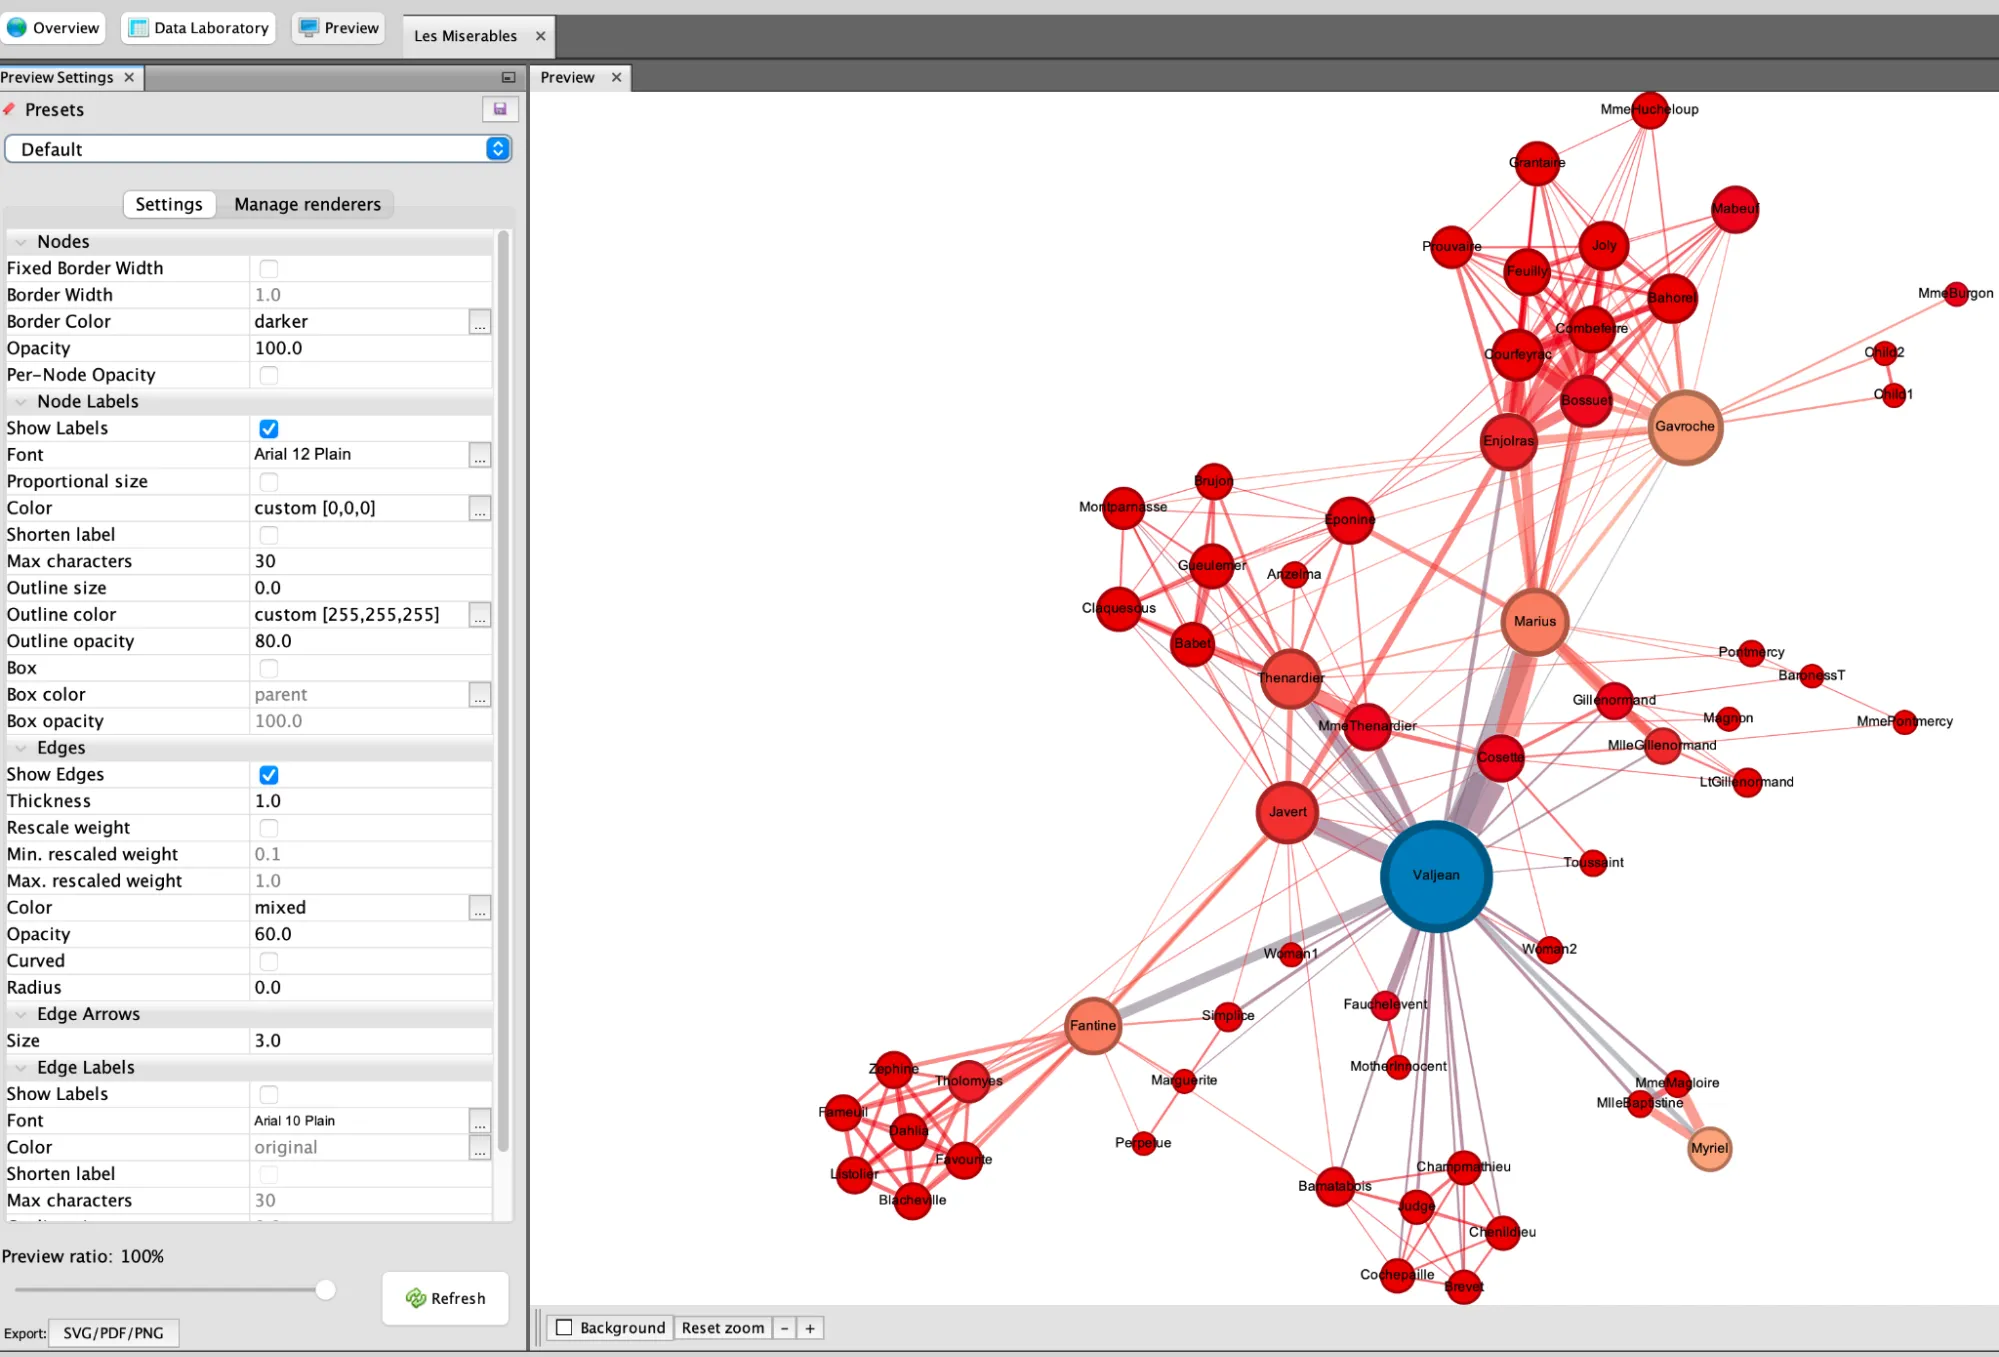Open node label Font chooser button
Screen dimensions: 1999x1357
[x=480, y=455]
